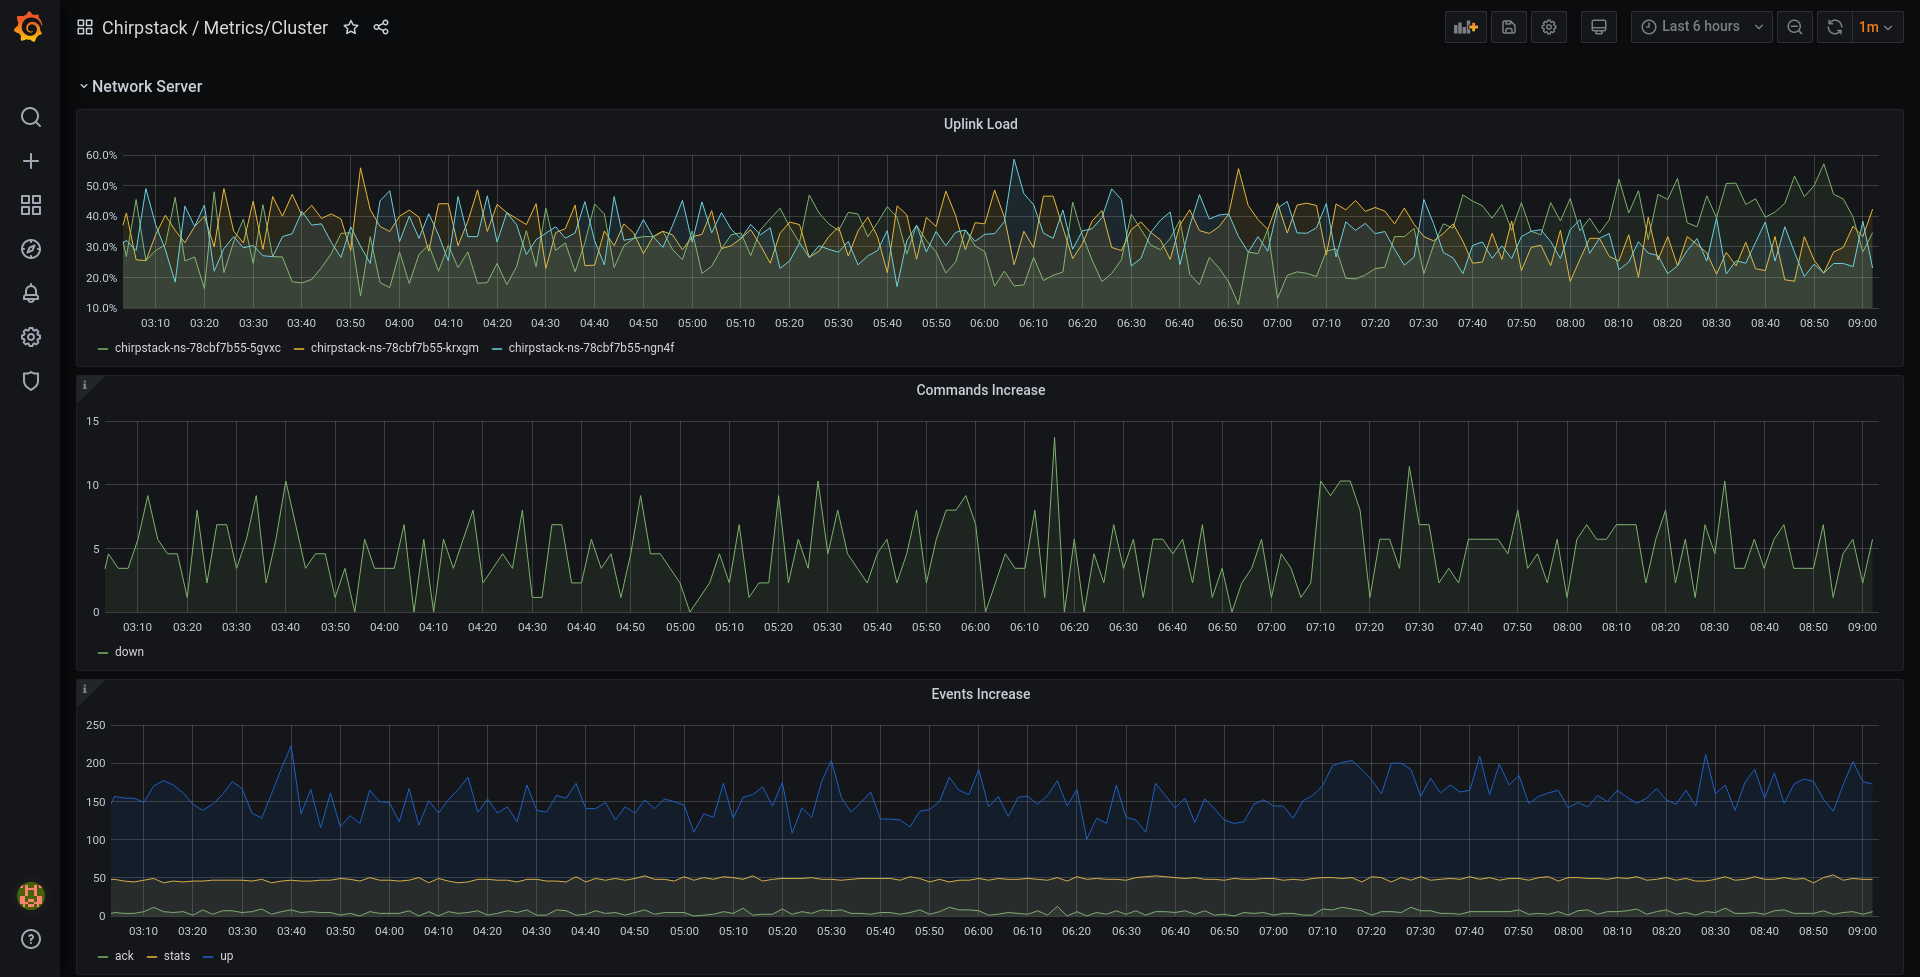Click the Add panel toolbar button
This screenshot has height=977, width=1920.
pyautogui.click(x=1466, y=27)
